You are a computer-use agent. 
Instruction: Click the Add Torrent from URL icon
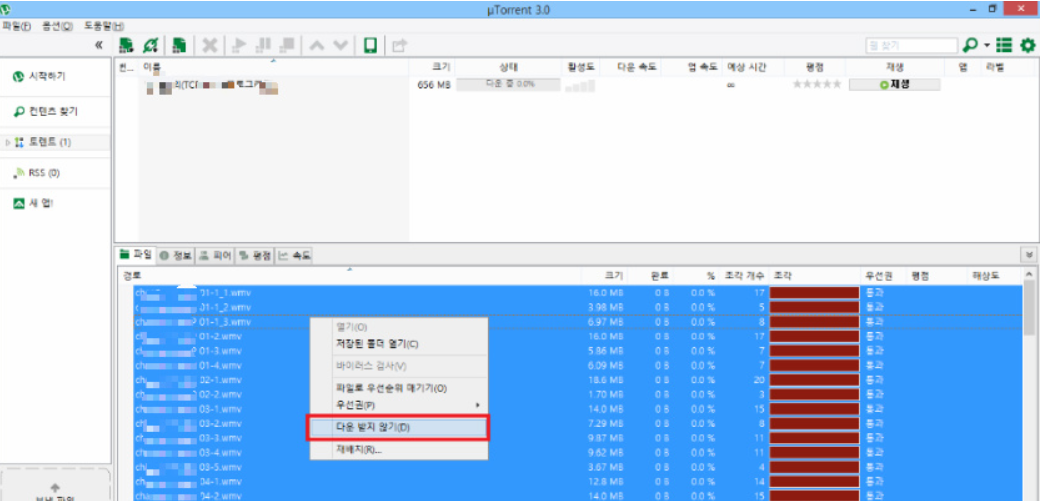(151, 45)
